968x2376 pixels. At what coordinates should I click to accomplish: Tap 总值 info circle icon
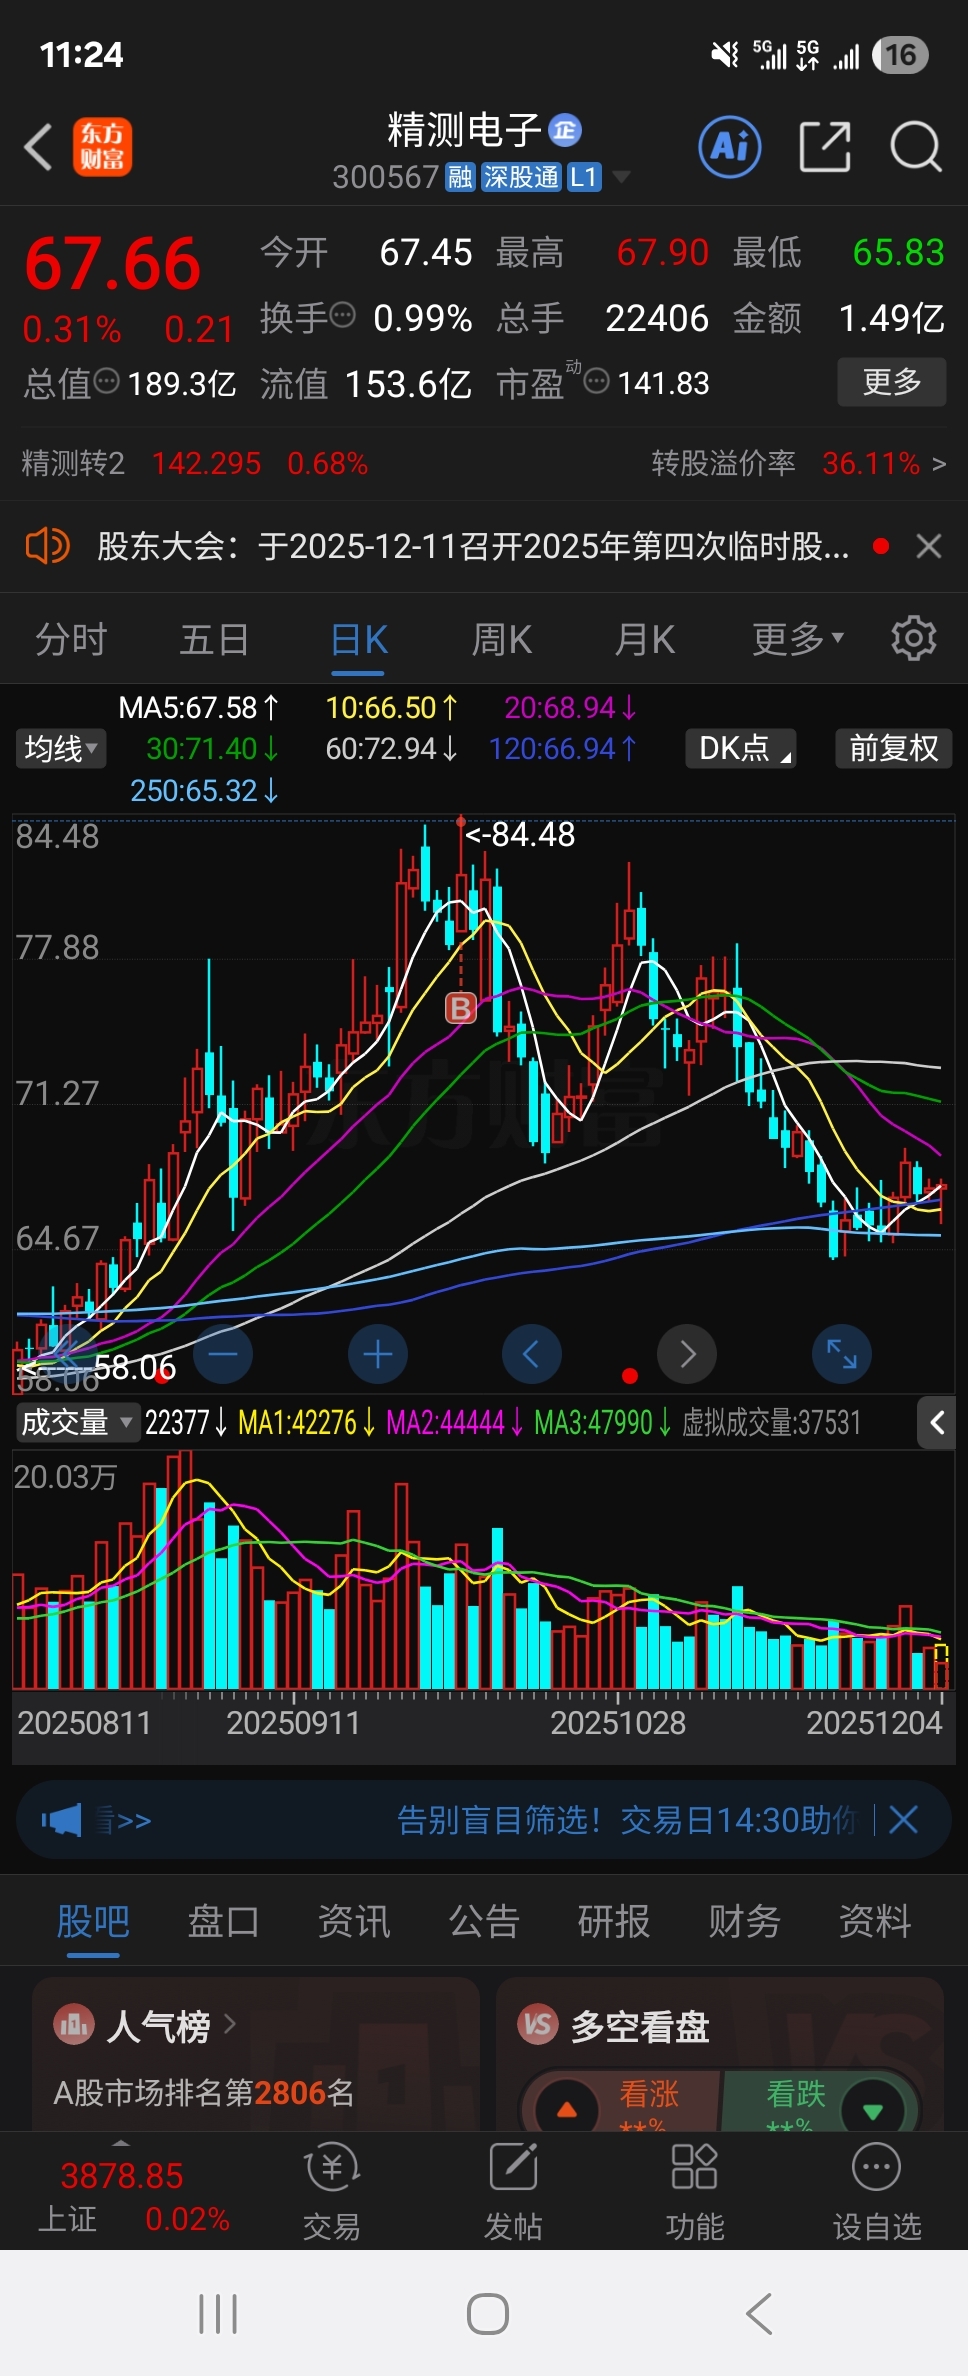pos(107,381)
